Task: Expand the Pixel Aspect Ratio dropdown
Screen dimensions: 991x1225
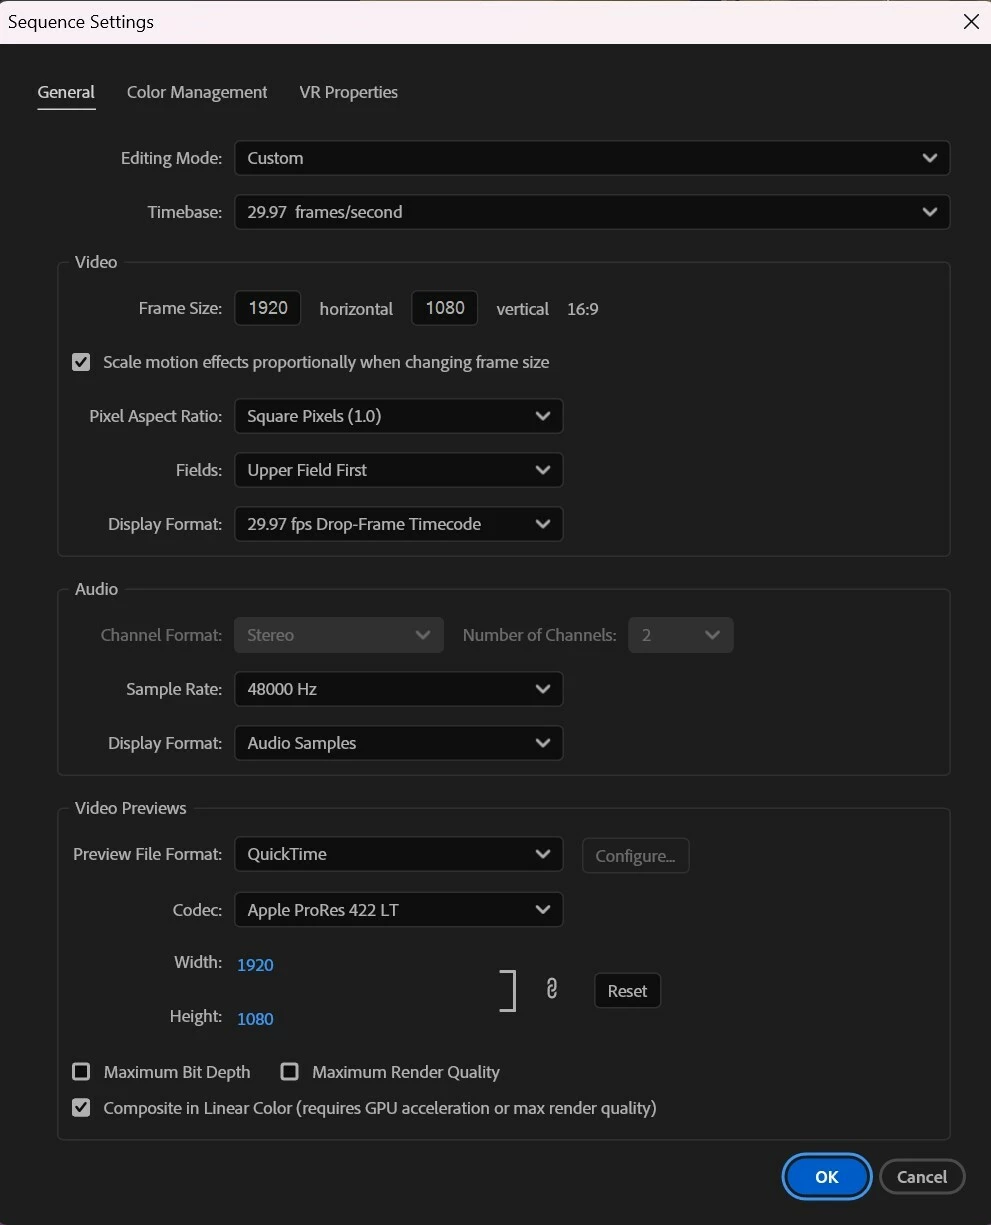Action: [x=399, y=416]
